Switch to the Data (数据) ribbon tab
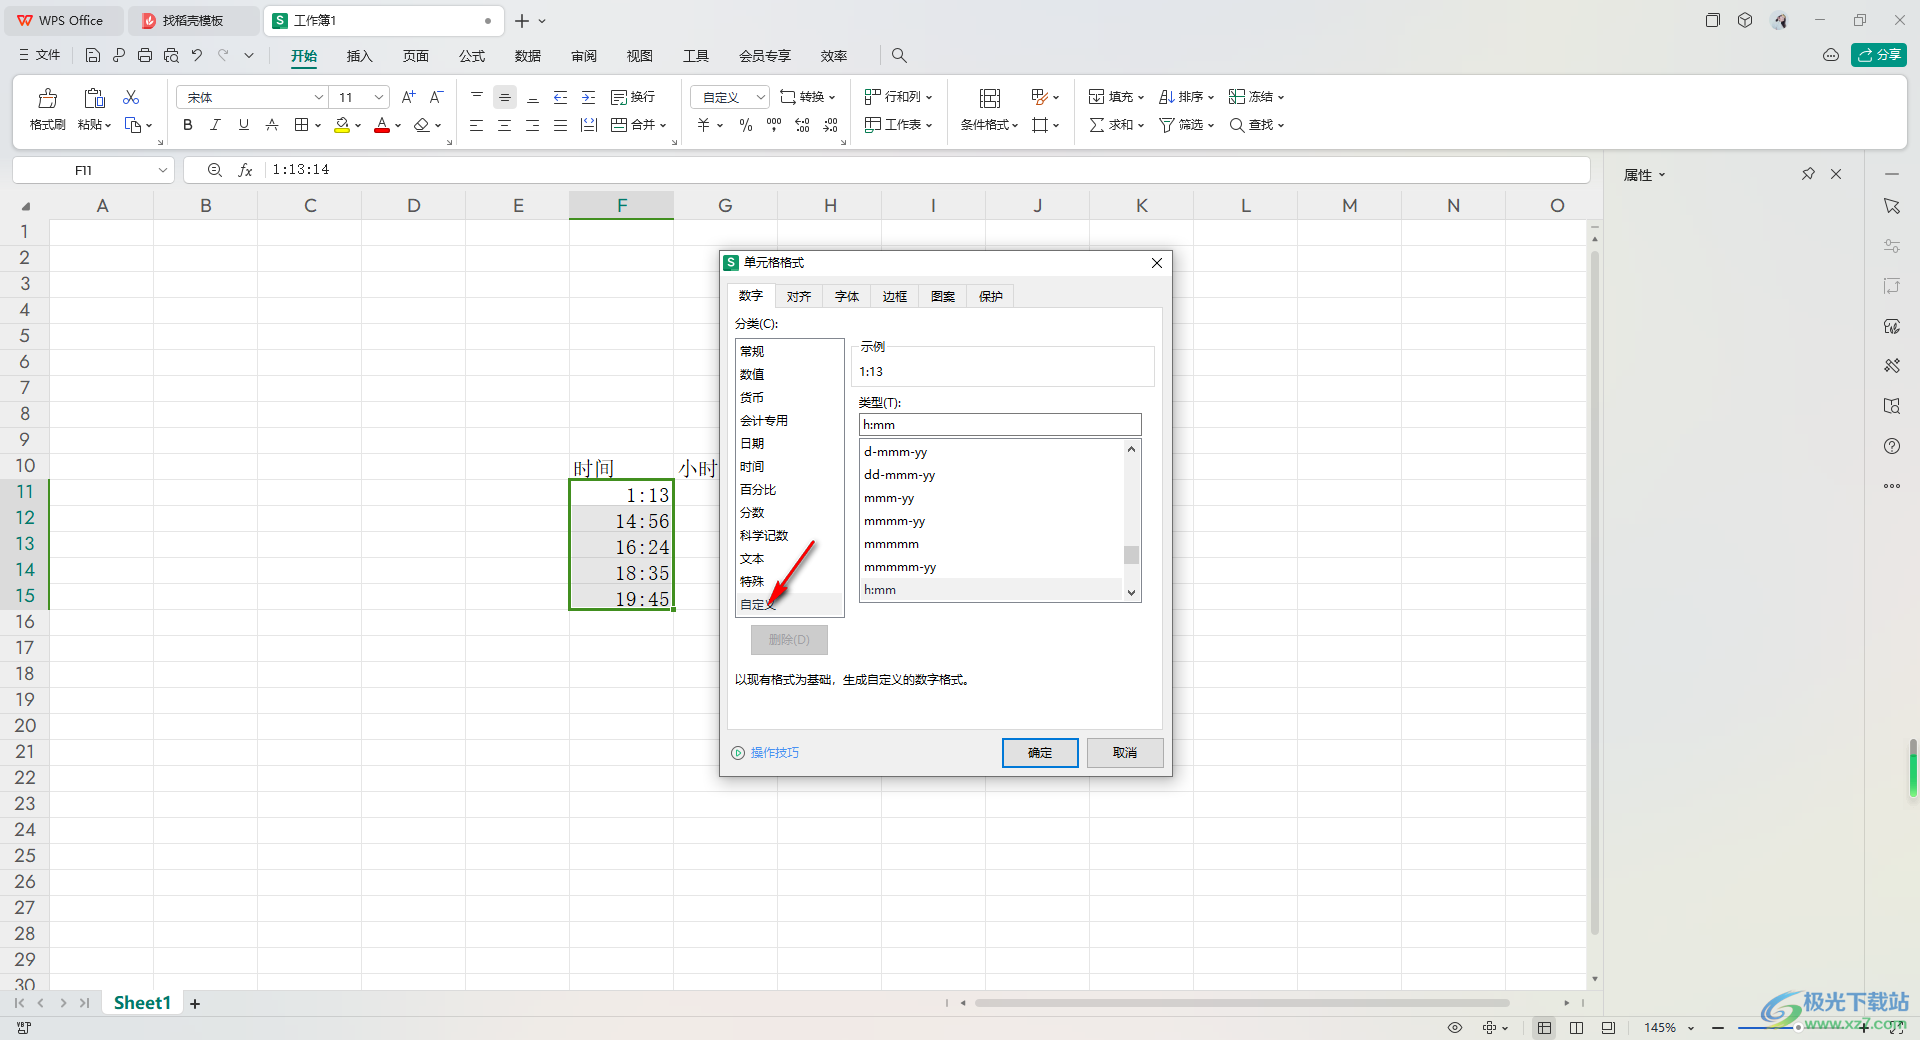This screenshot has width=1920, height=1040. pos(528,56)
